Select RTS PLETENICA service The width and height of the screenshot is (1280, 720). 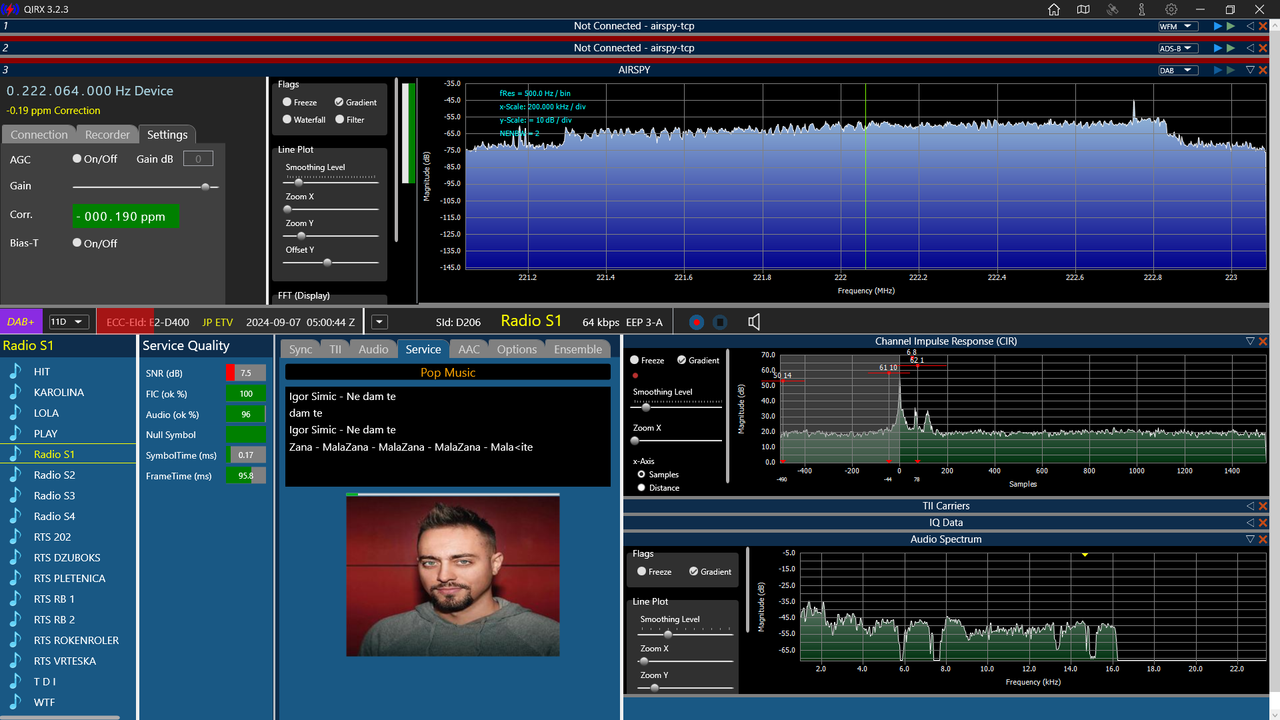[68, 578]
